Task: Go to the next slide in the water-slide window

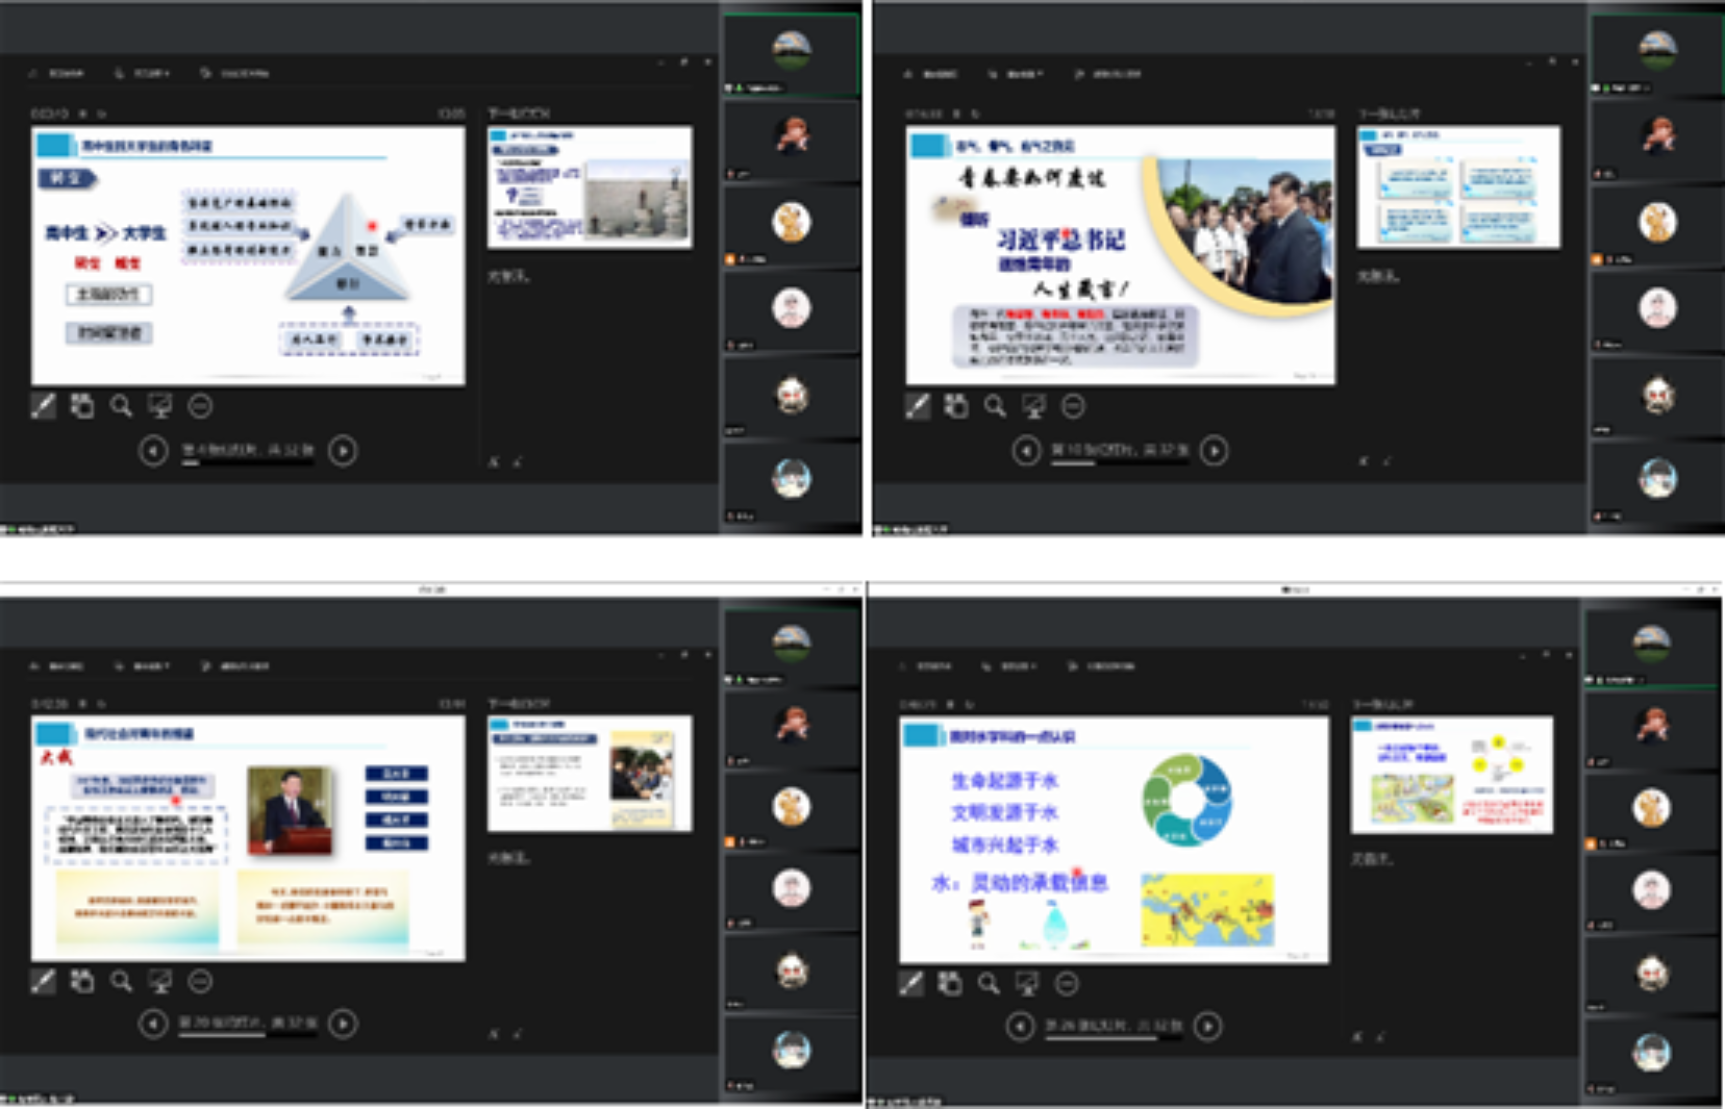Action: pyautogui.click(x=1208, y=1026)
